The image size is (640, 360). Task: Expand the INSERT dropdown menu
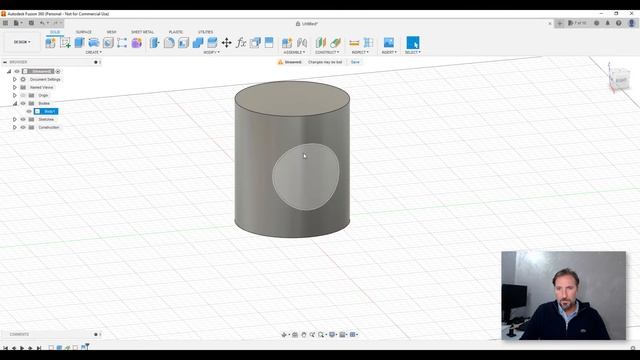(x=389, y=52)
